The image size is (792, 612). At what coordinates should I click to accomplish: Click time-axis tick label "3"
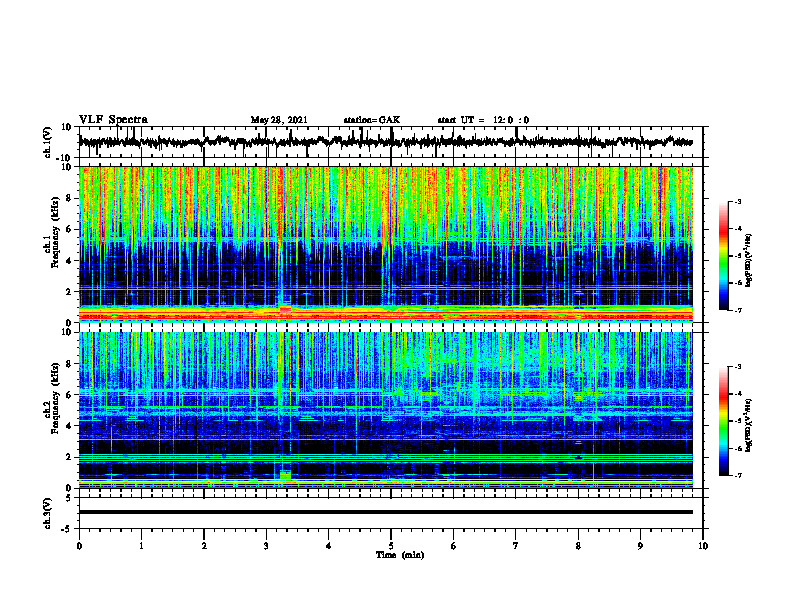[266, 546]
